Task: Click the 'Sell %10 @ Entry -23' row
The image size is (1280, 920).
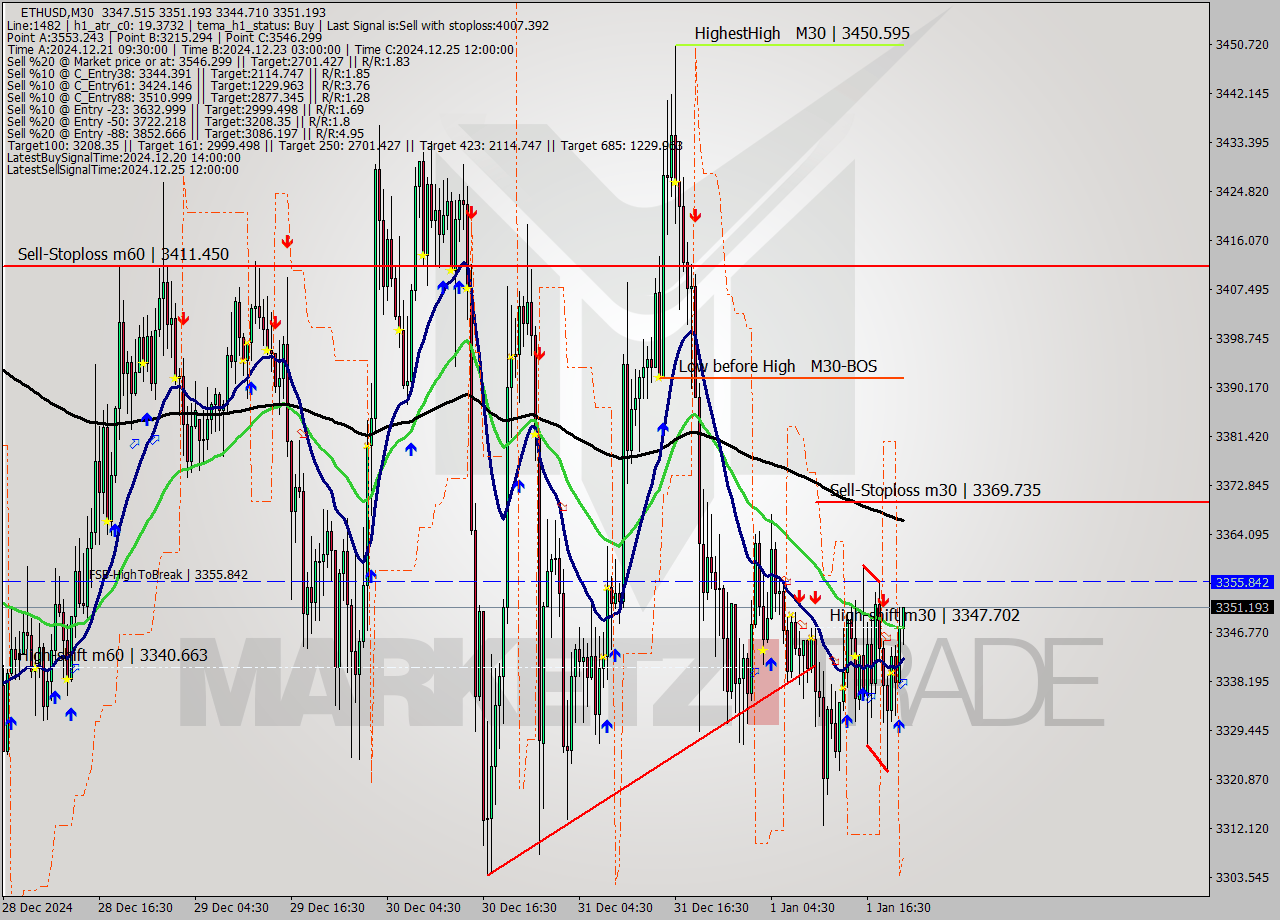Action: 185,109
